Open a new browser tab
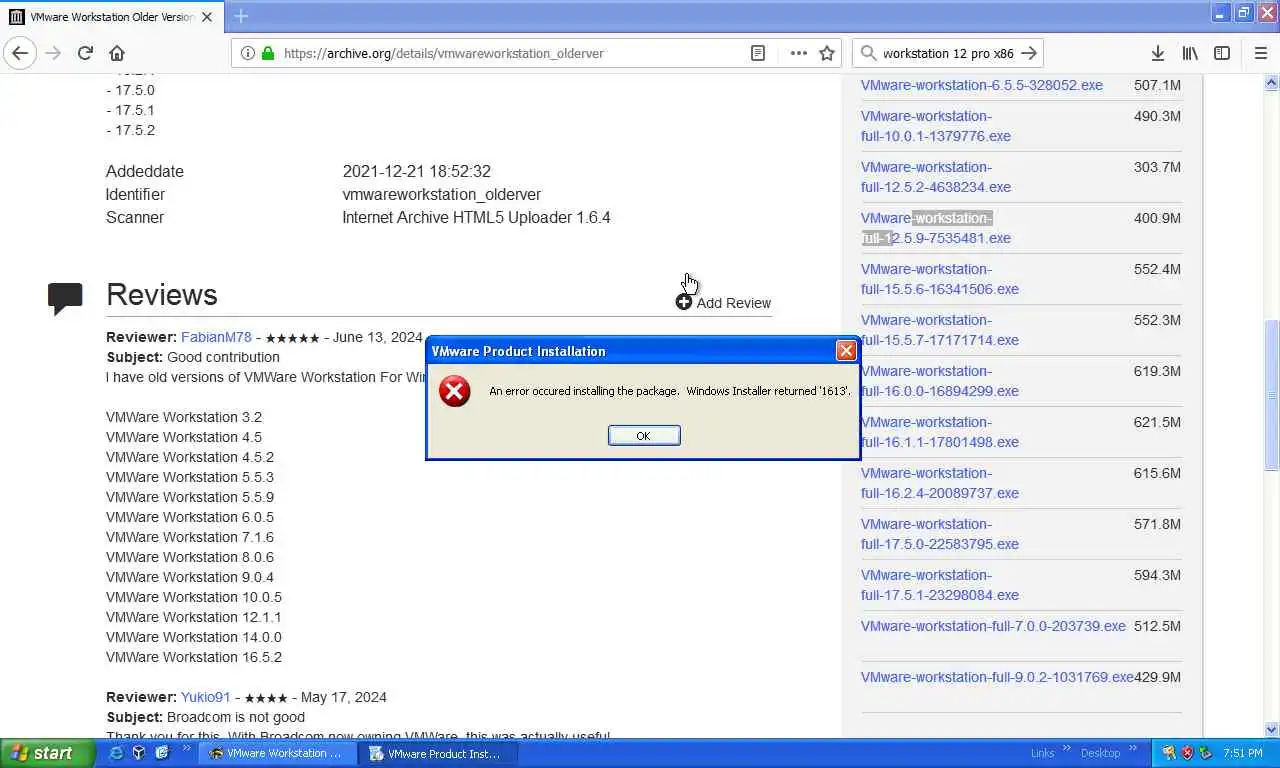The height and width of the screenshot is (768, 1280). tap(241, 16)
